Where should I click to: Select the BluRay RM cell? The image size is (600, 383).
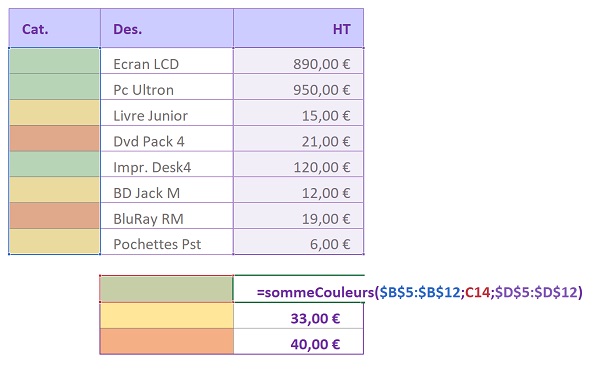pyautogui.click(x=167, y=216)
